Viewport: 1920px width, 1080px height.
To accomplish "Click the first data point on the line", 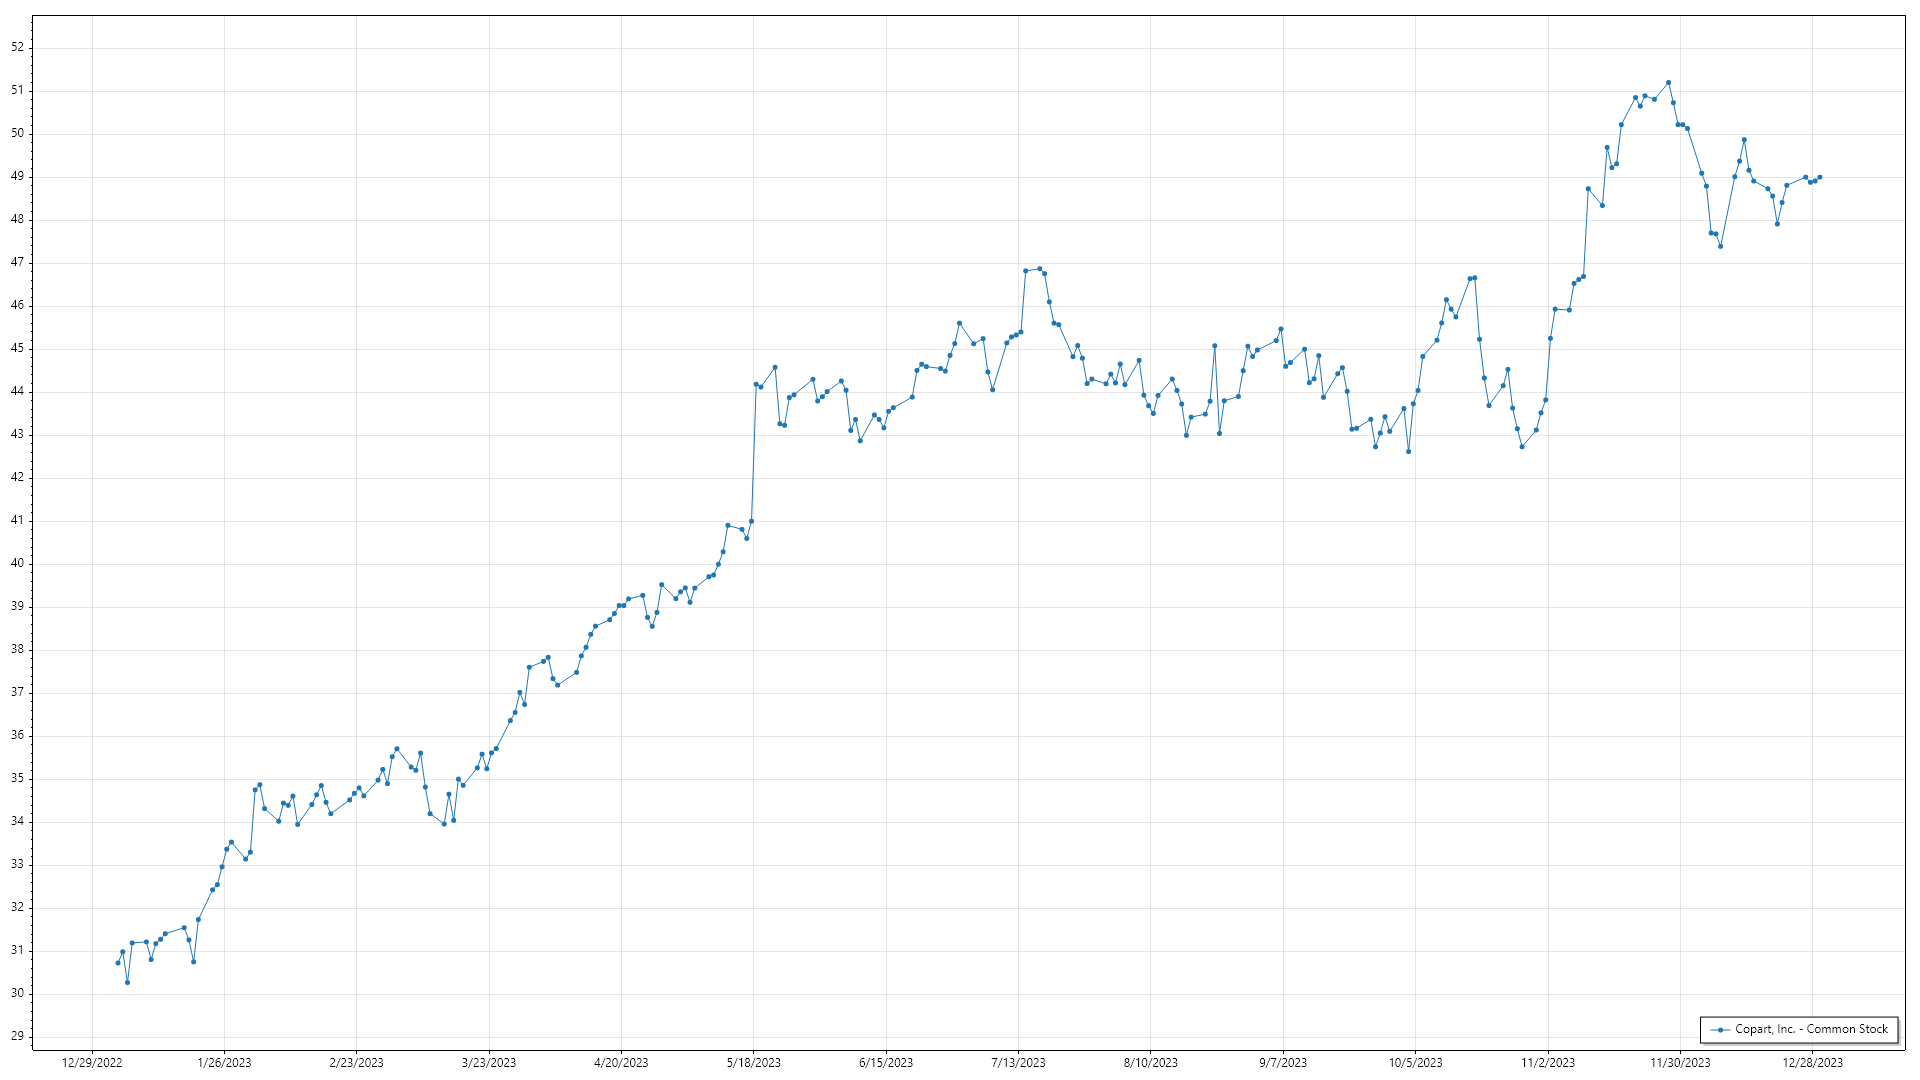I will pos(117,963).
